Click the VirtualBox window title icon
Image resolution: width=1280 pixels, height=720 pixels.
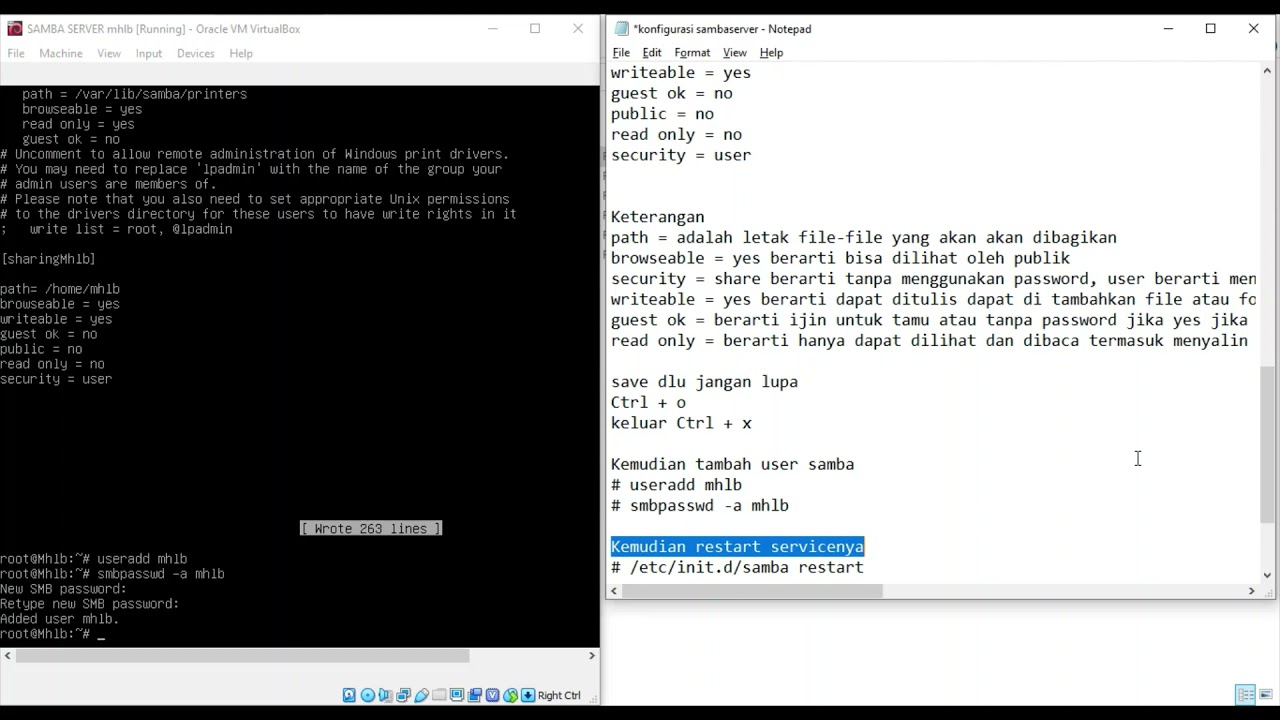14,28
